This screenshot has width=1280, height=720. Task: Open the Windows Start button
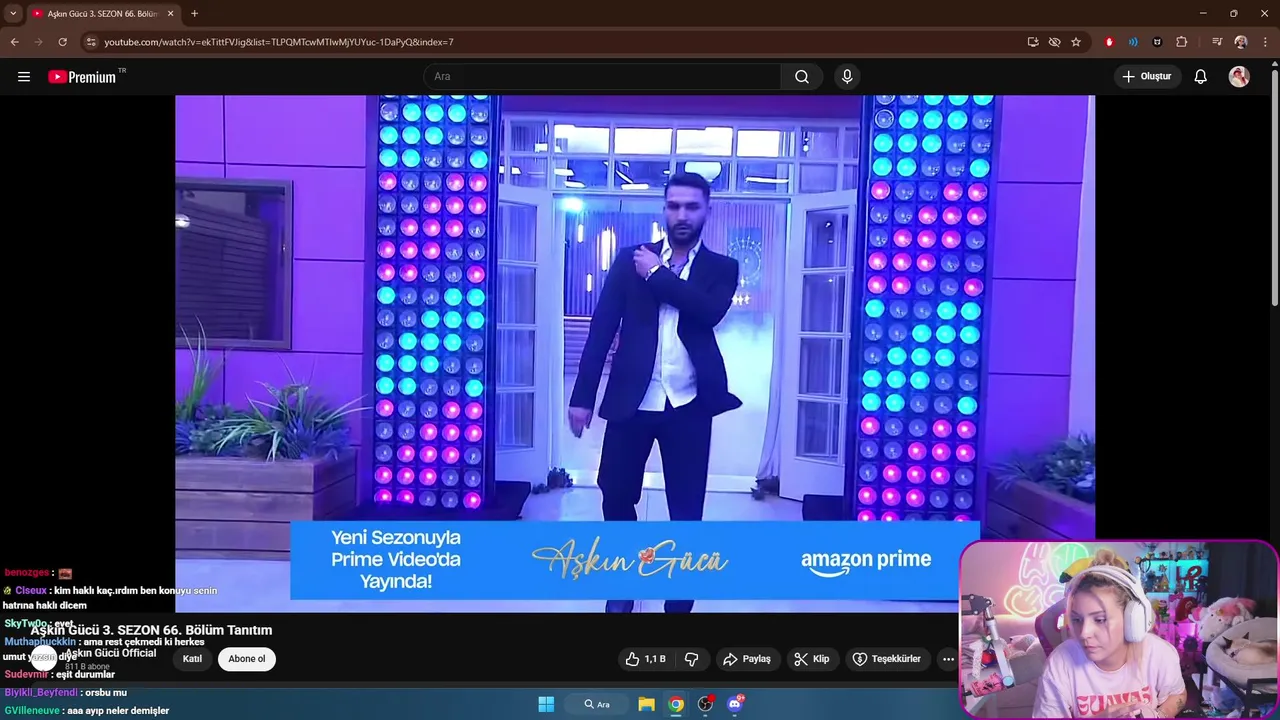click(x=546, y=704)
